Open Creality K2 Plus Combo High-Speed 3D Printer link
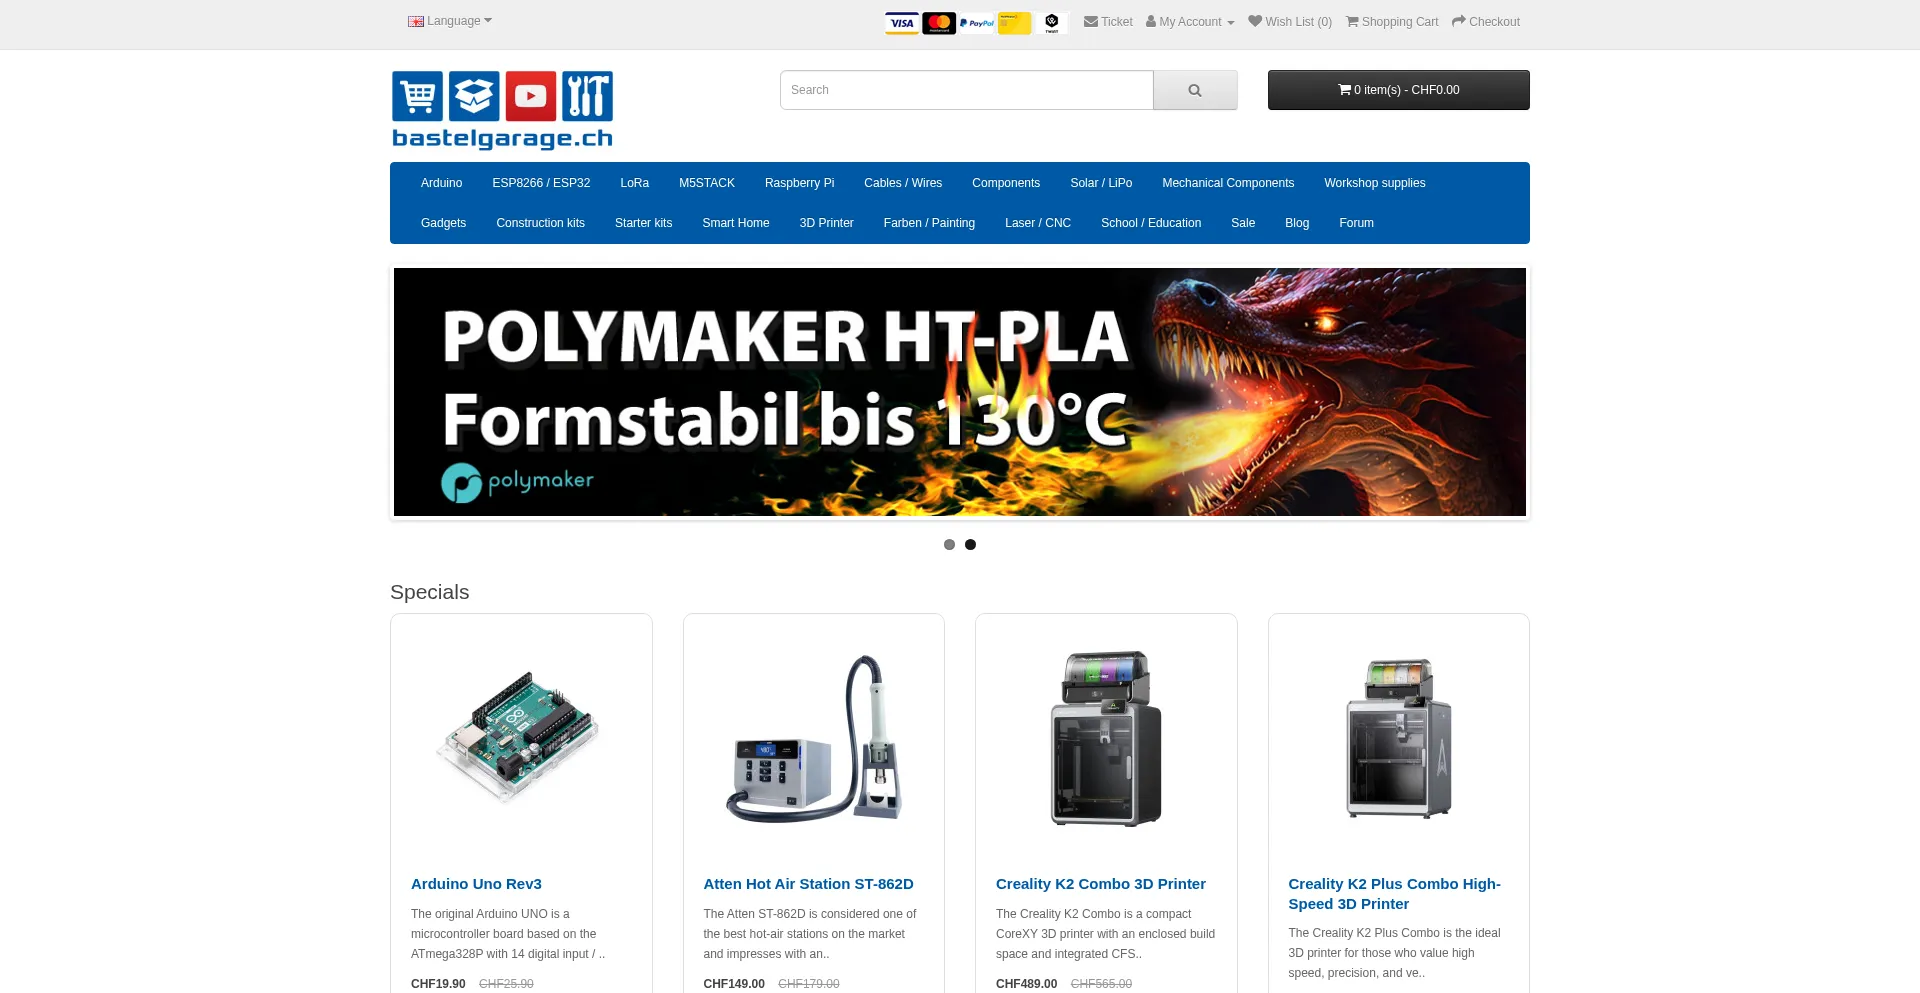 tap(1394, 894)
